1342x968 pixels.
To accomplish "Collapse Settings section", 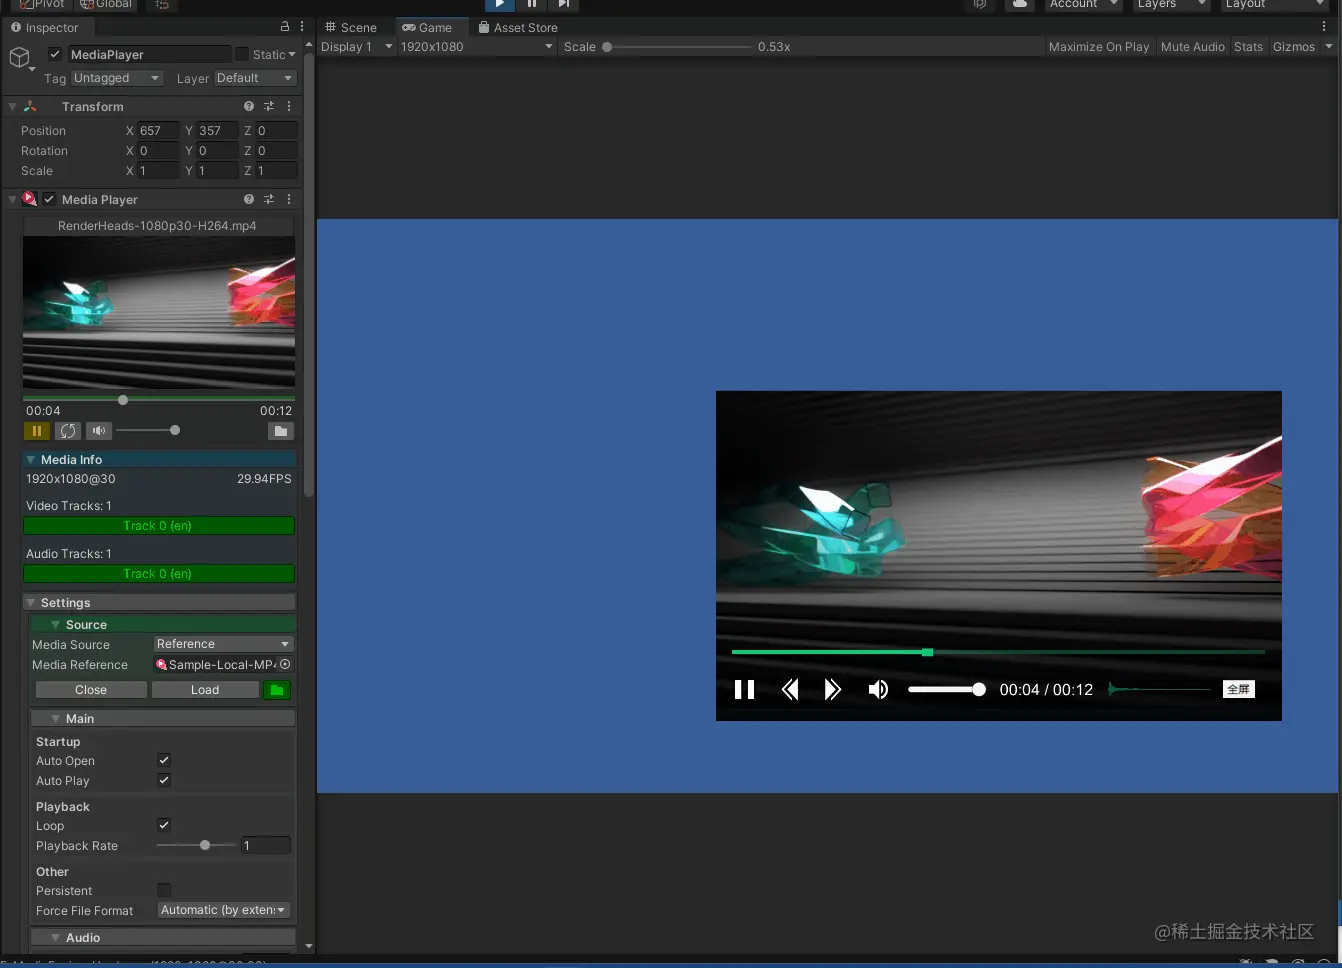I will (31, 603).
